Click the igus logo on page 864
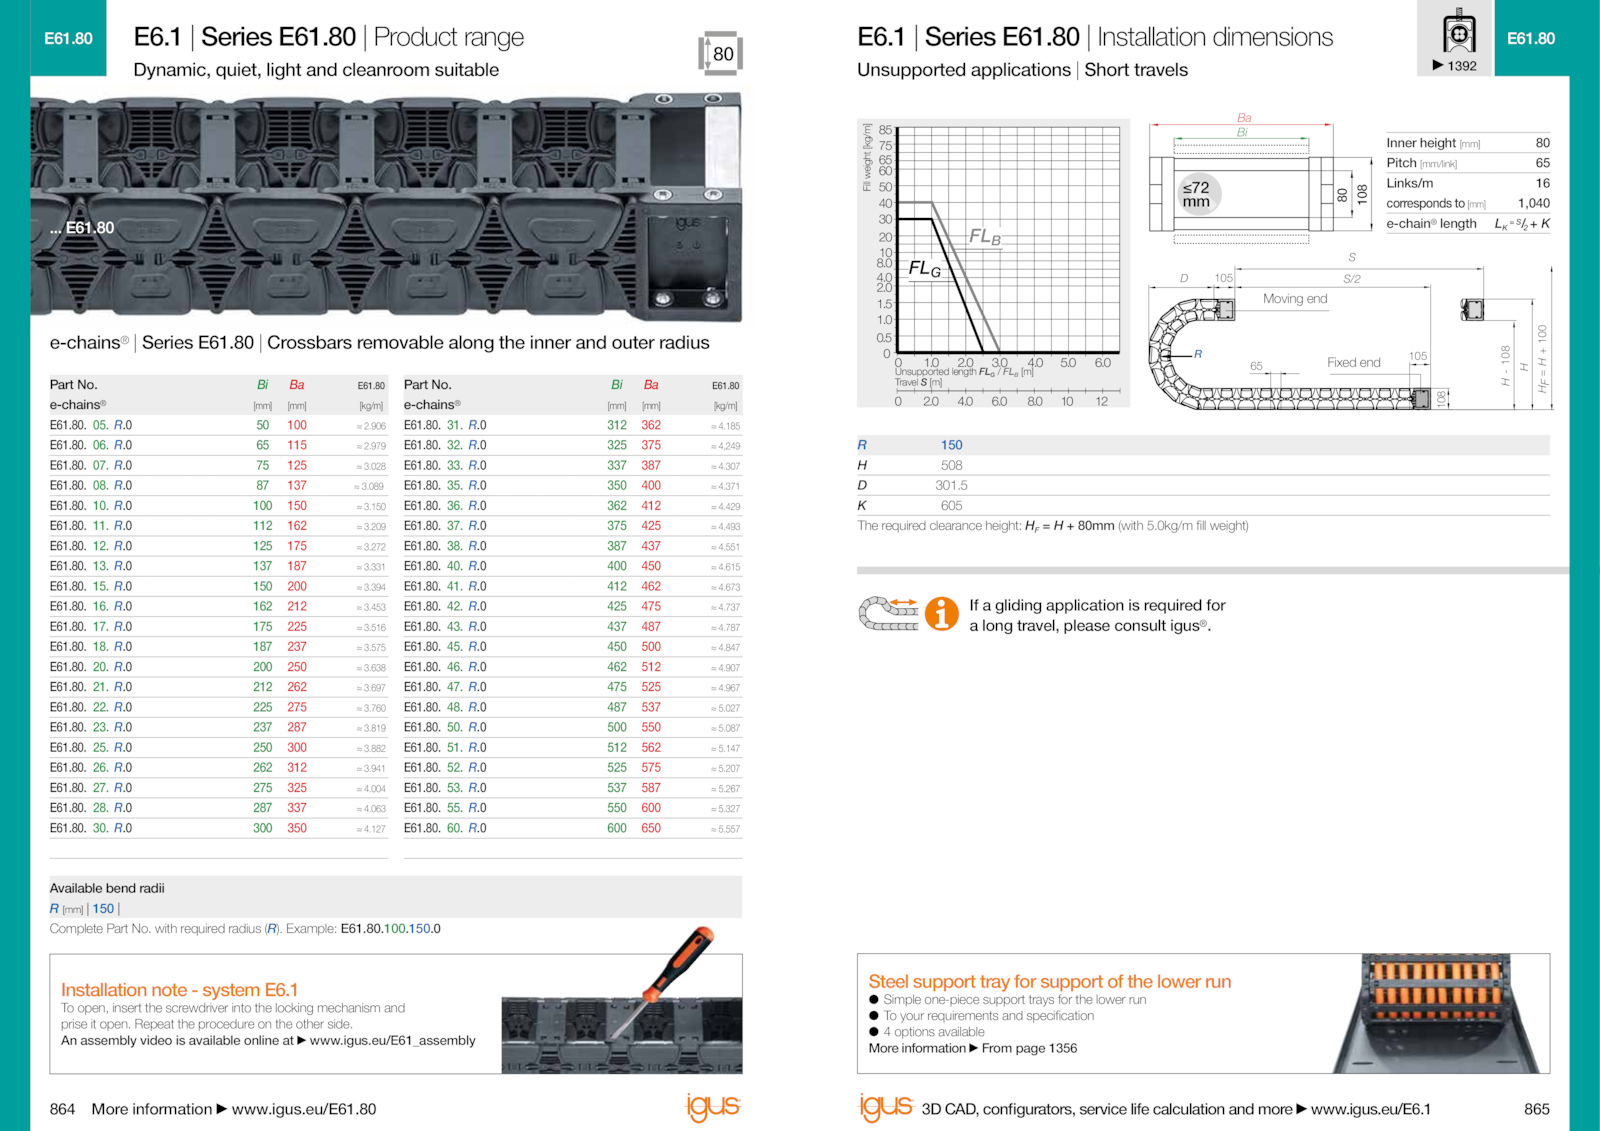Viewport: 1600px width, 1131px height. point(713,1106)
